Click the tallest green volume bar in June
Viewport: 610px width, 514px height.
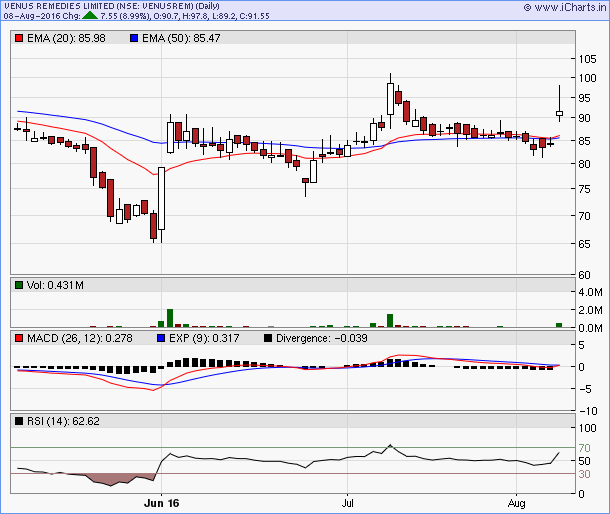[x=170, y=318]
